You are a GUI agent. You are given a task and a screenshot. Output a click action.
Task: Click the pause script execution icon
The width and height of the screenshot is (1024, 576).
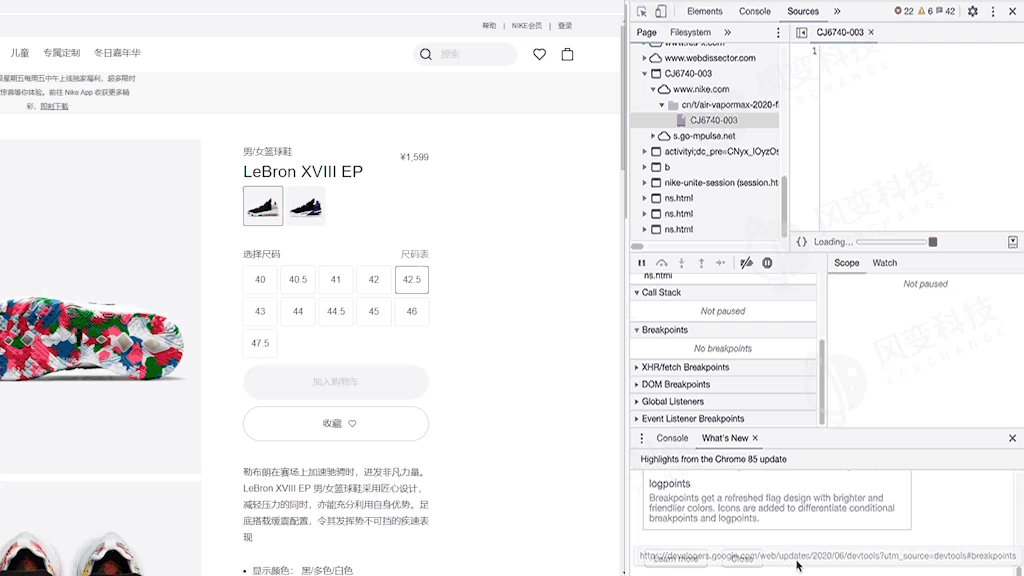click(642, 263)
